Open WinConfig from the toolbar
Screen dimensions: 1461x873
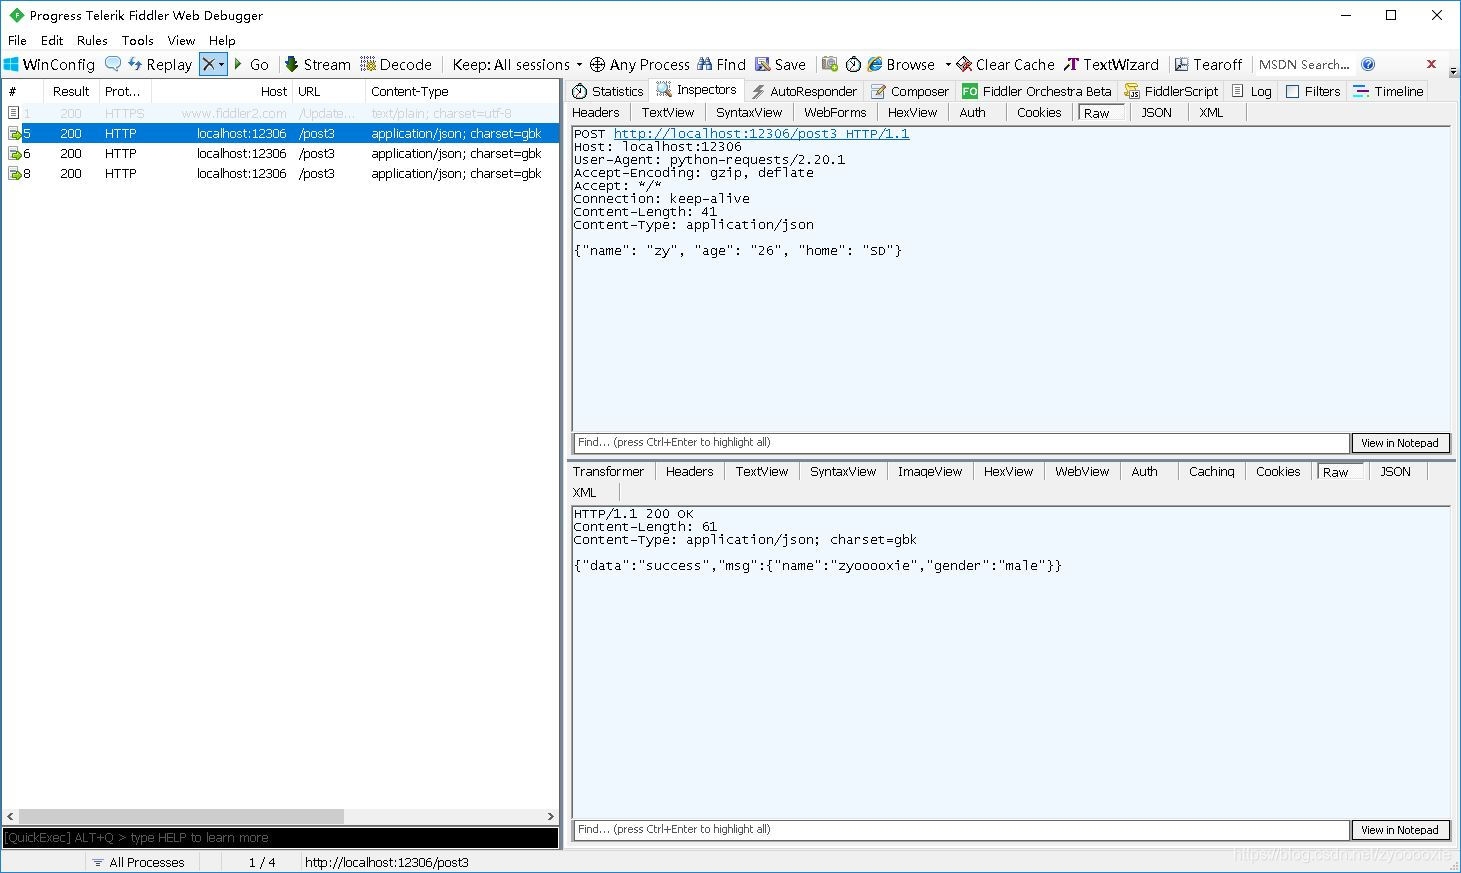(49, 64)
